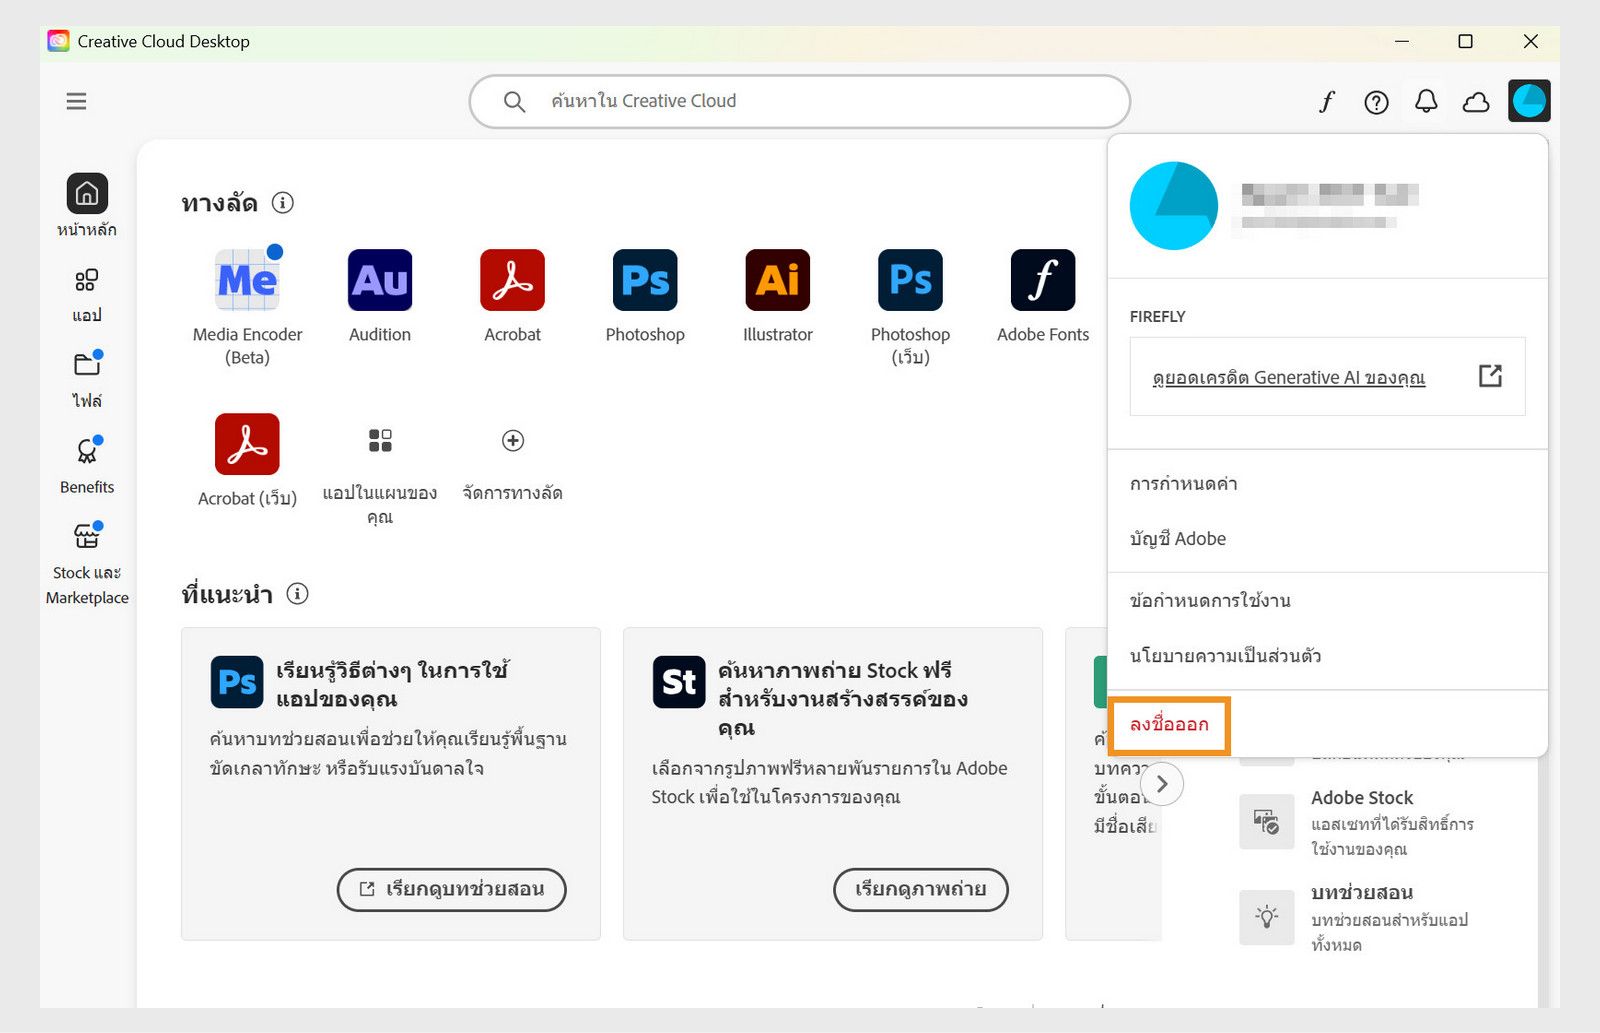
Task: Open the notifications bell
Action: tap(1426, 101)
